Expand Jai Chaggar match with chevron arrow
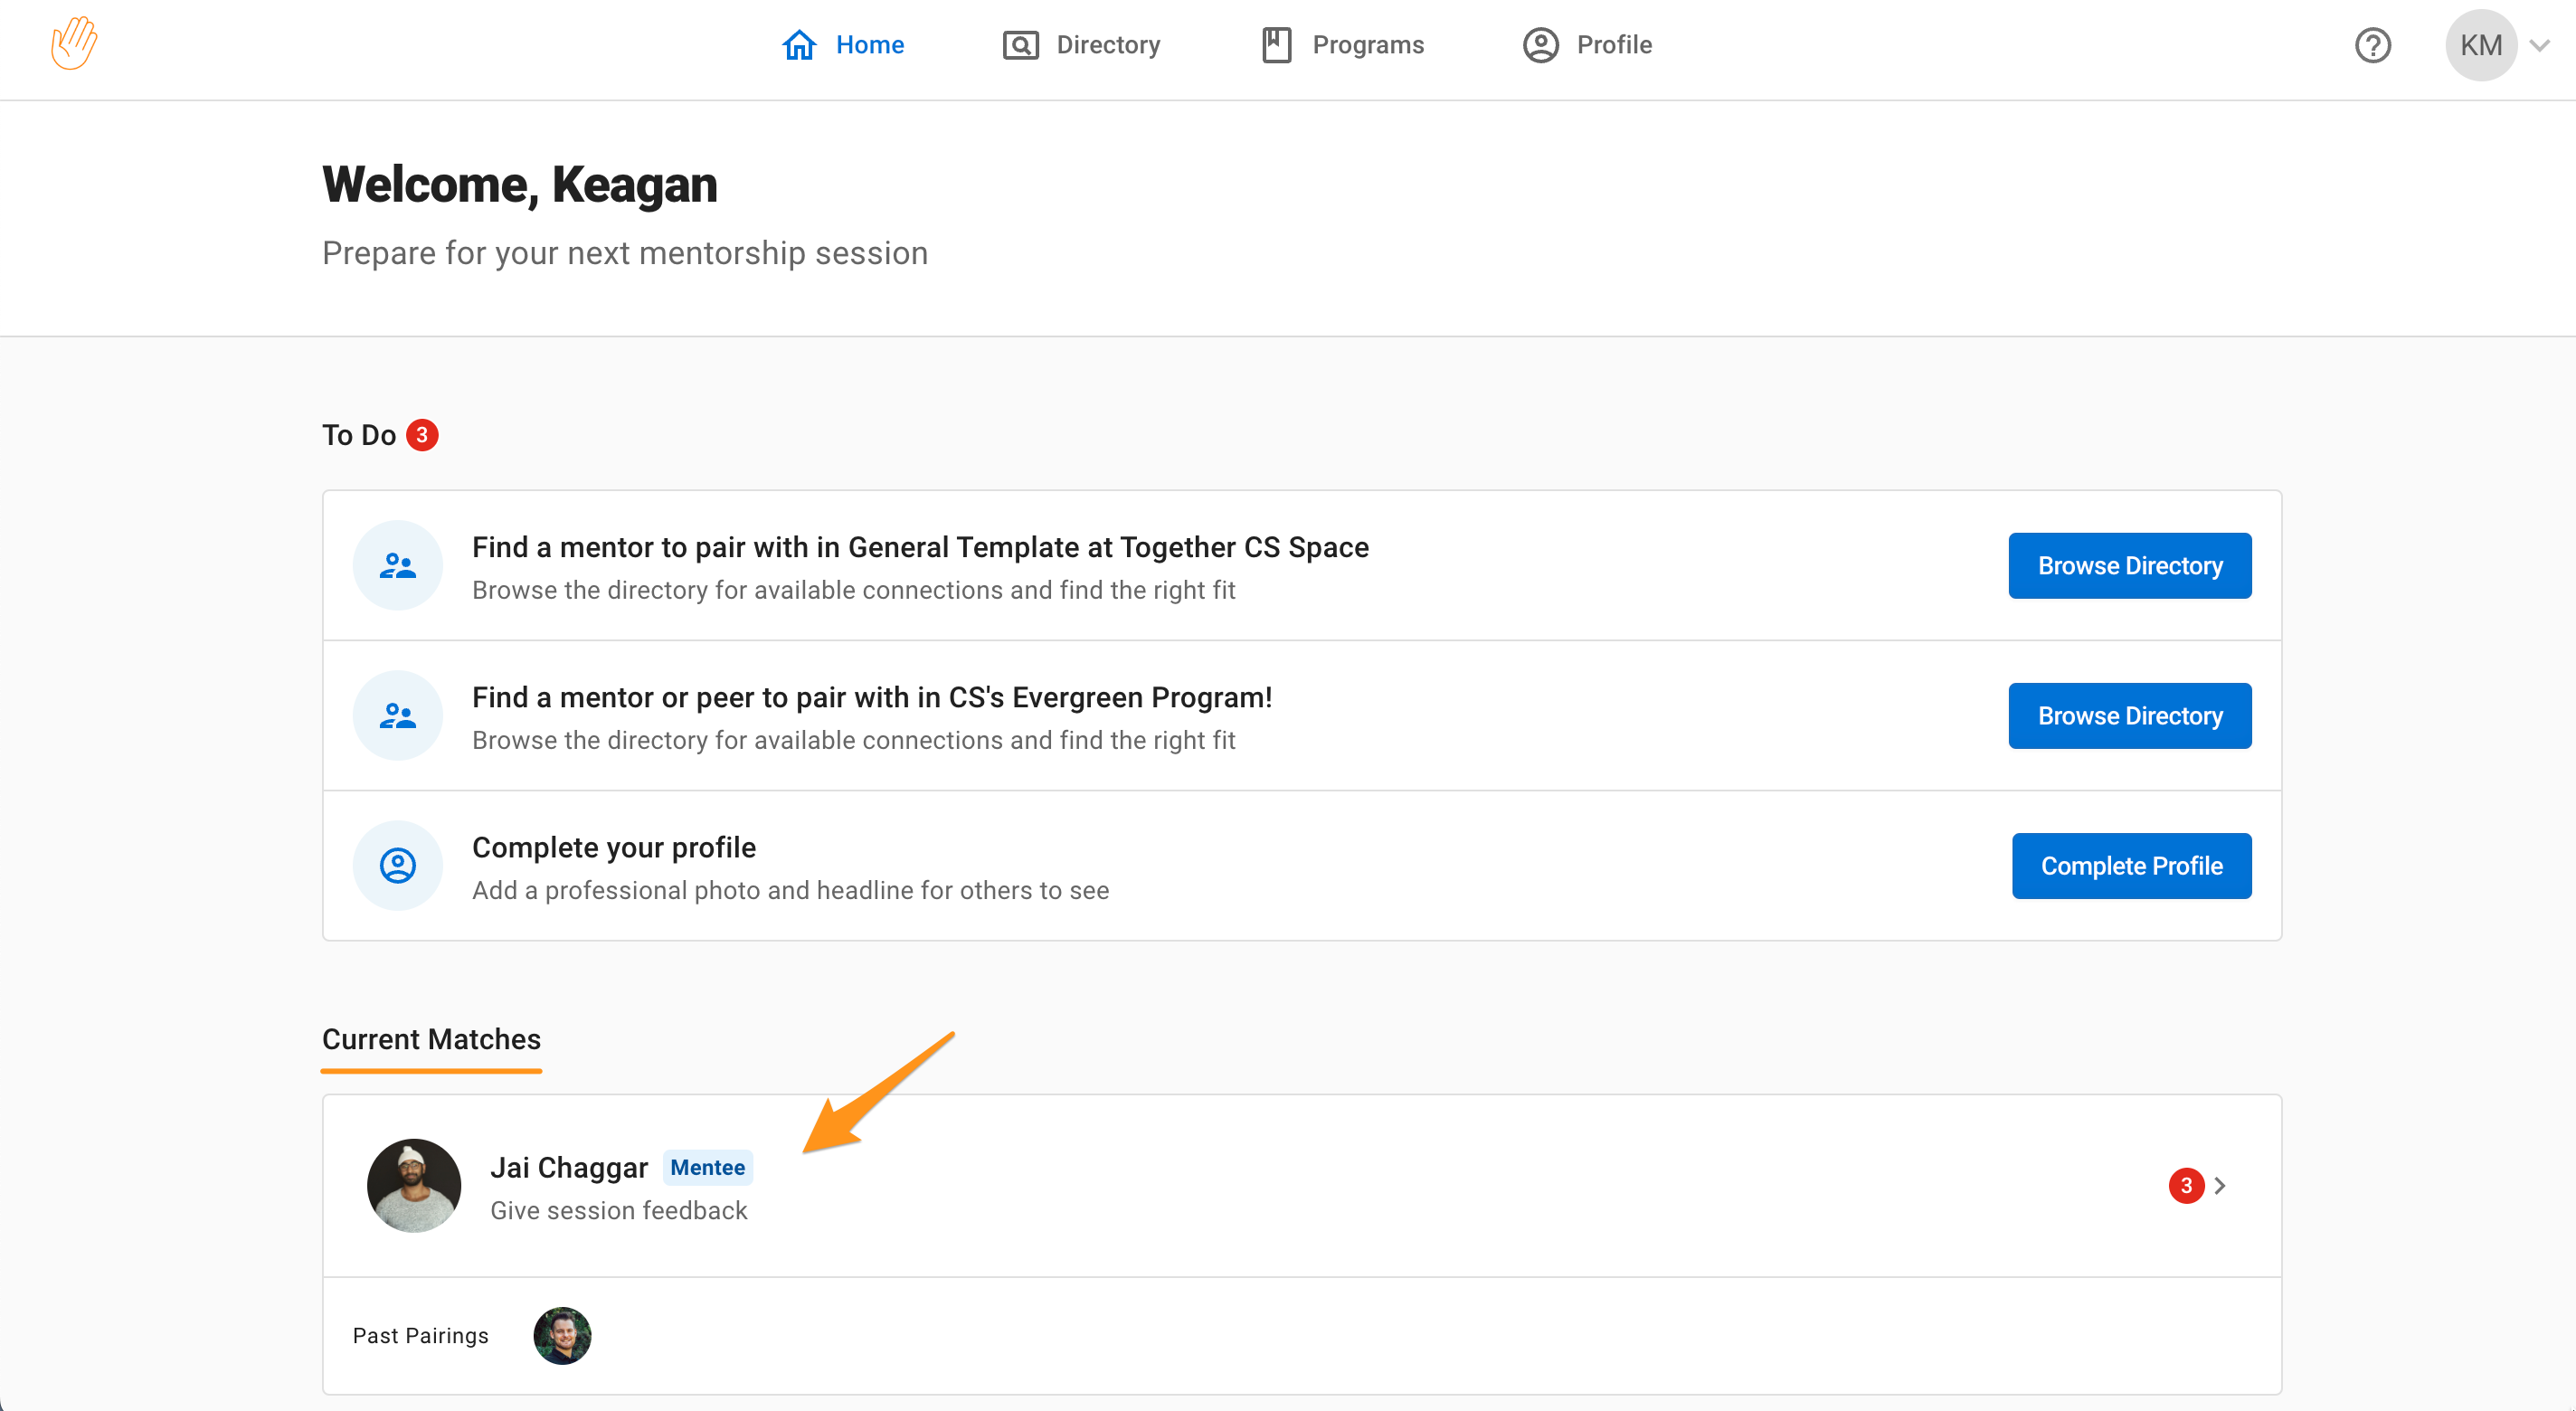 coord(2220,1186)
